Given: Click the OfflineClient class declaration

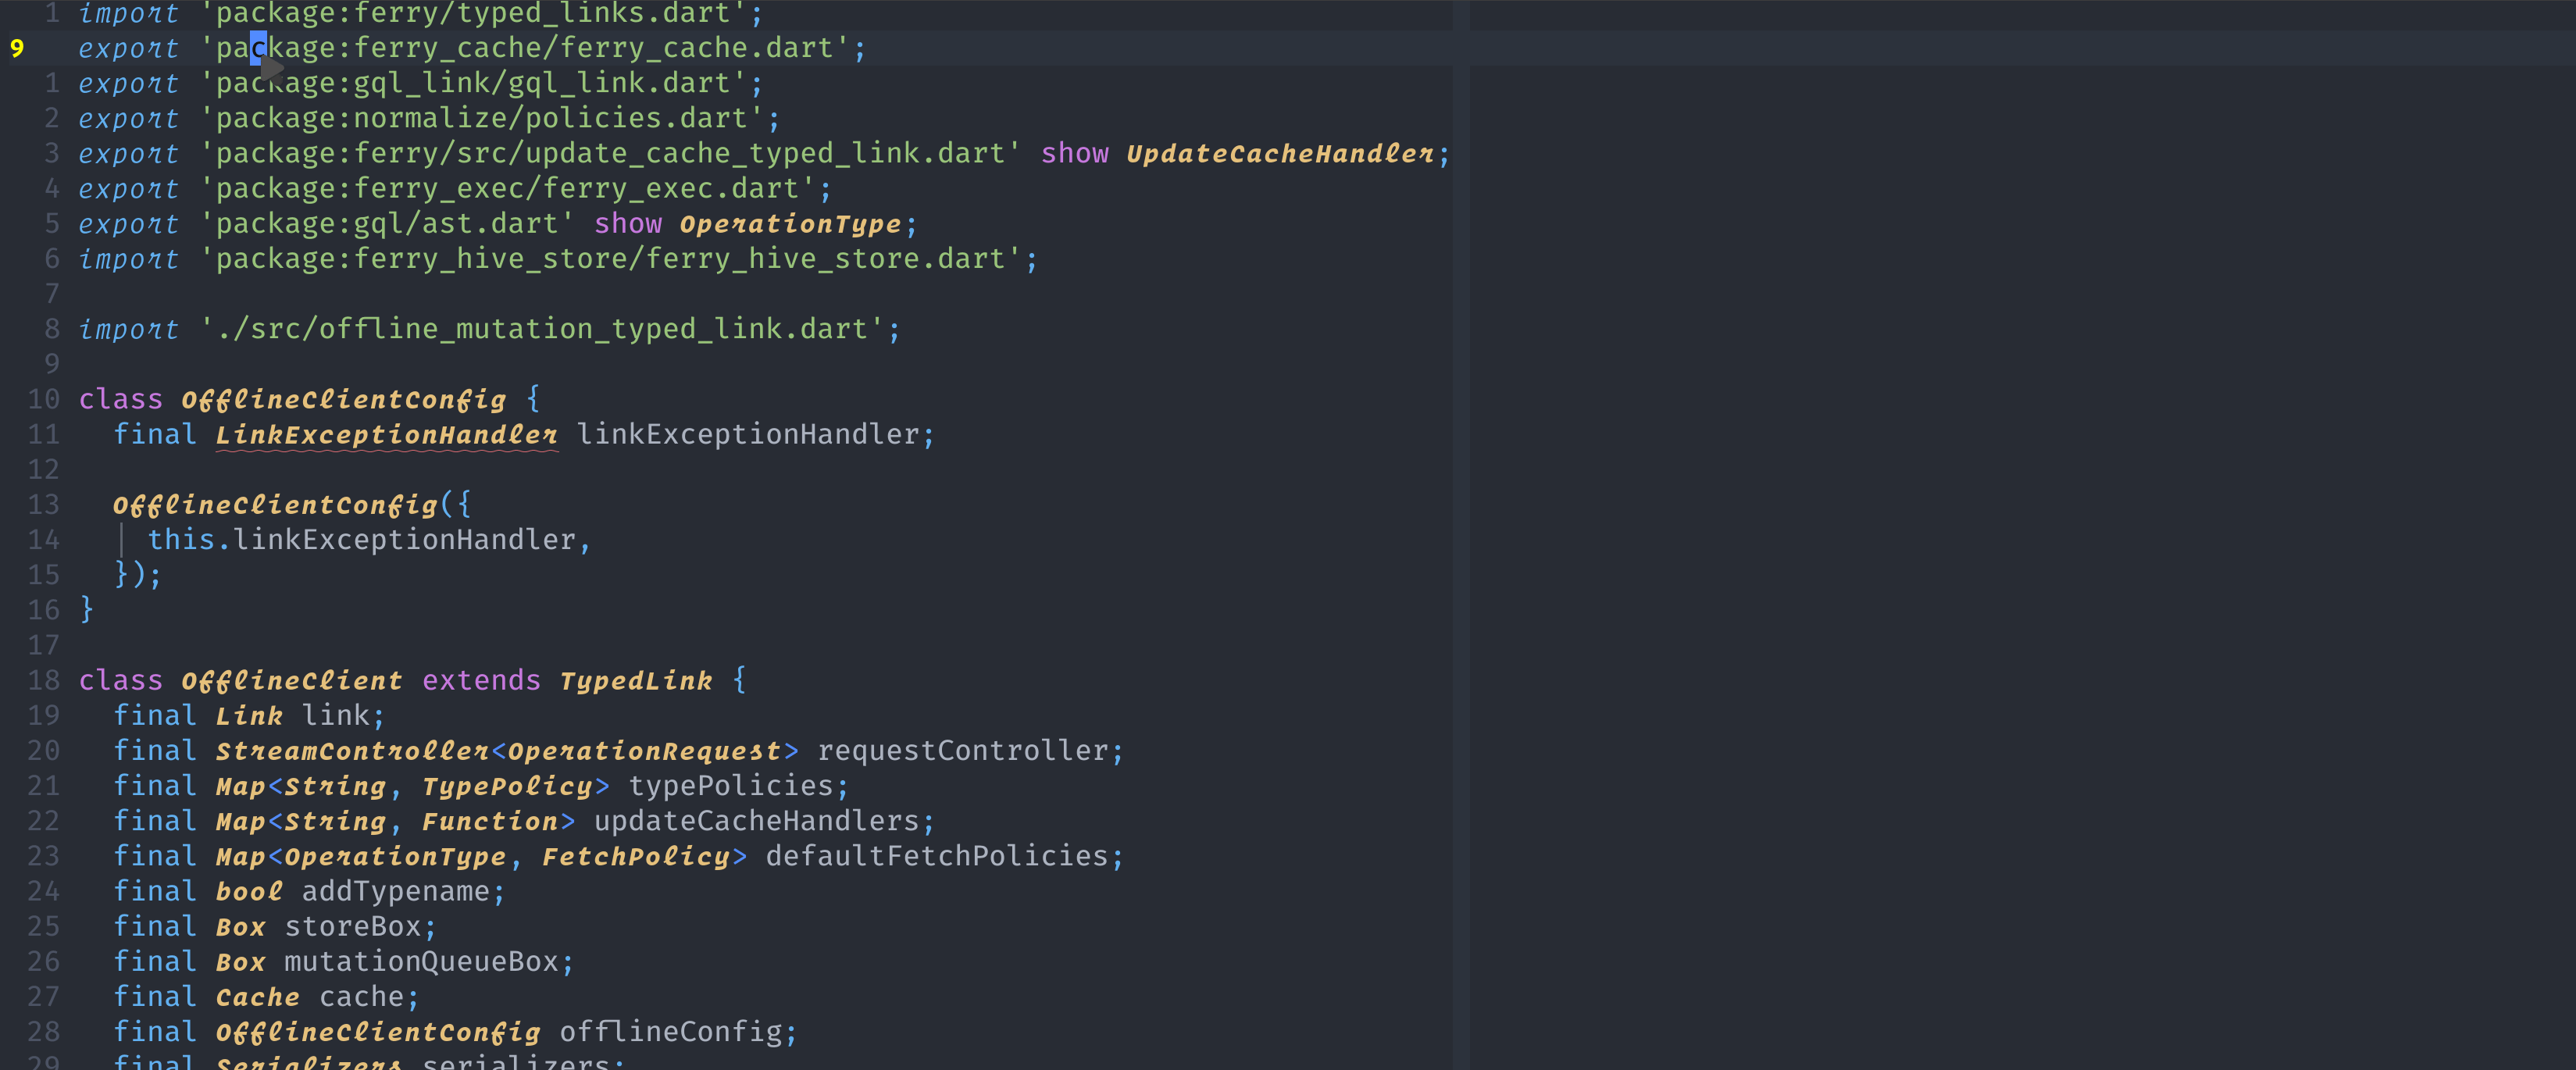Looking at the screenshot, I should pyautogui.click(x=291, y=680).
